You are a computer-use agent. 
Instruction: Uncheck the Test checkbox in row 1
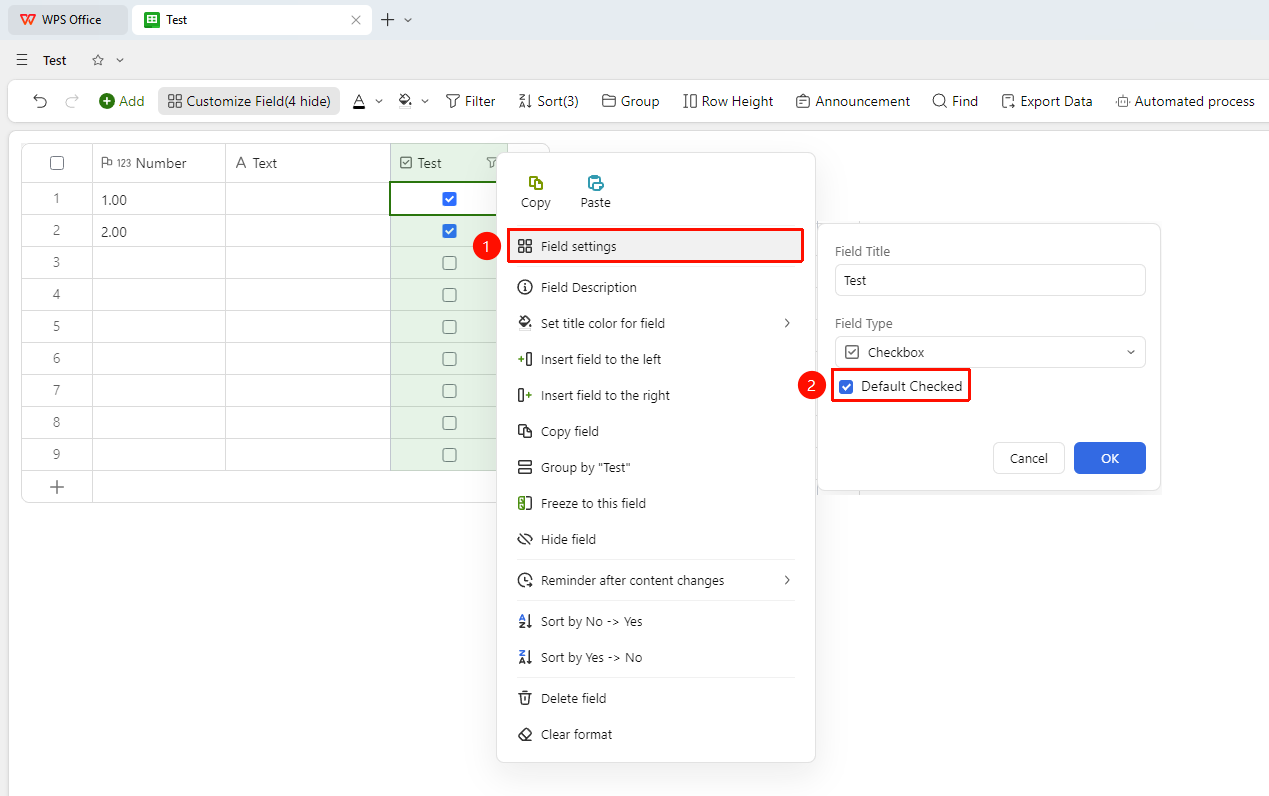click(449, 199)
